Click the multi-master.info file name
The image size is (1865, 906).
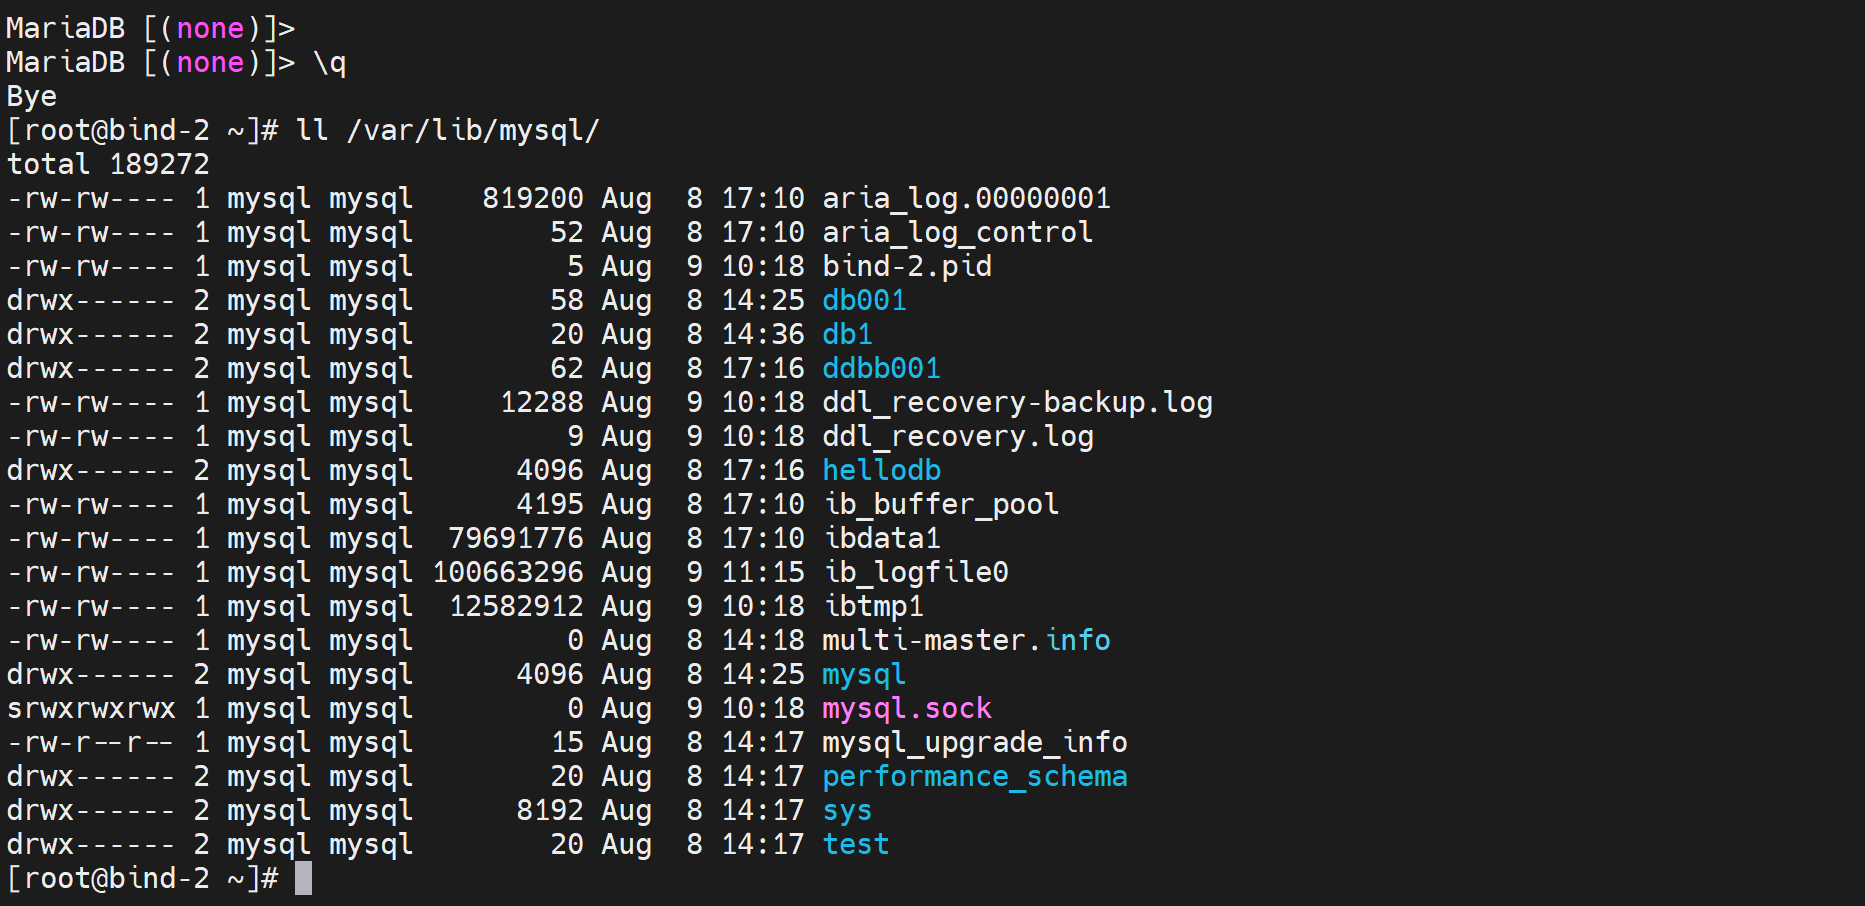tap(966, 640)
